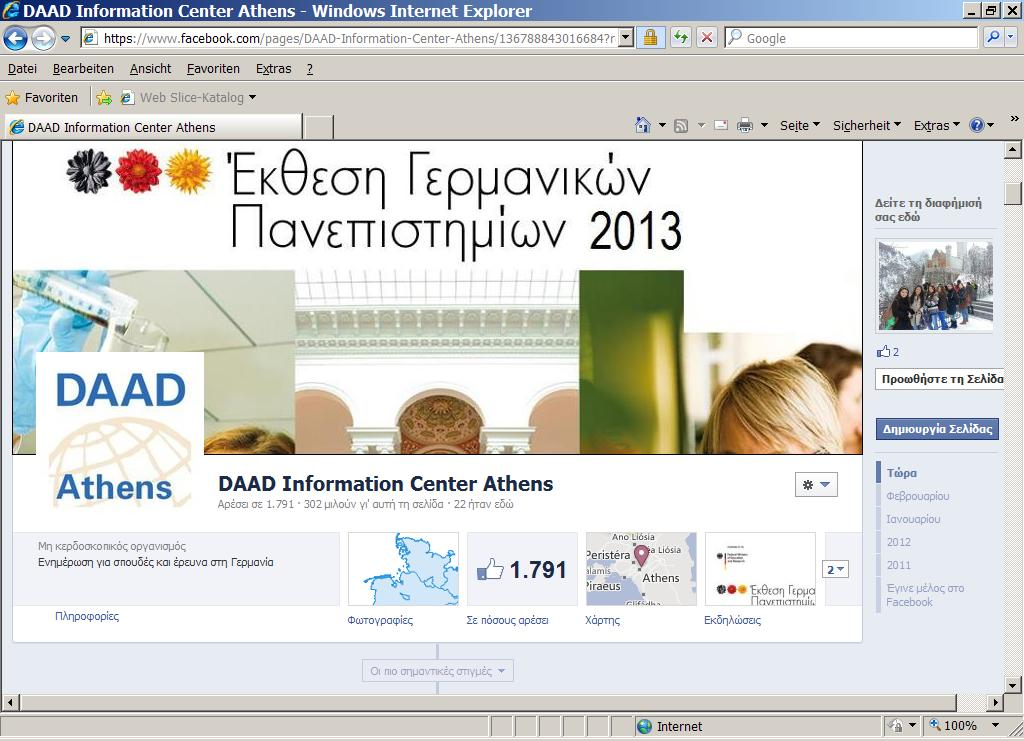The width and height of the screenshot is (1024, 741).
Task: Click the Δημιουργία Σελίδας button
Action: [x=937, y=429]
